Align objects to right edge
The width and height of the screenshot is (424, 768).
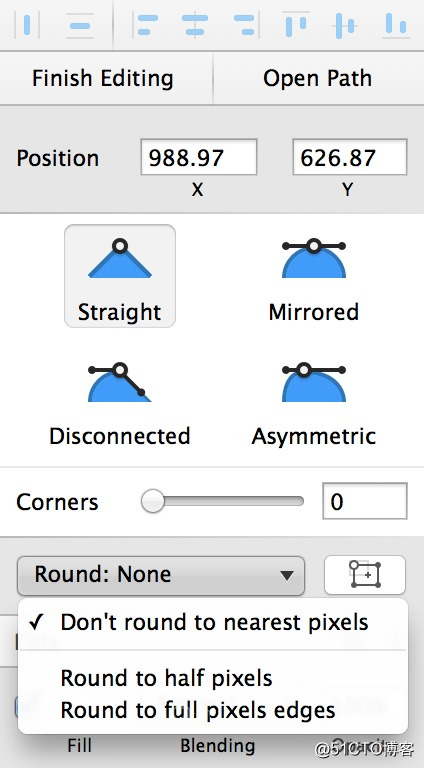tap(245, 24)
